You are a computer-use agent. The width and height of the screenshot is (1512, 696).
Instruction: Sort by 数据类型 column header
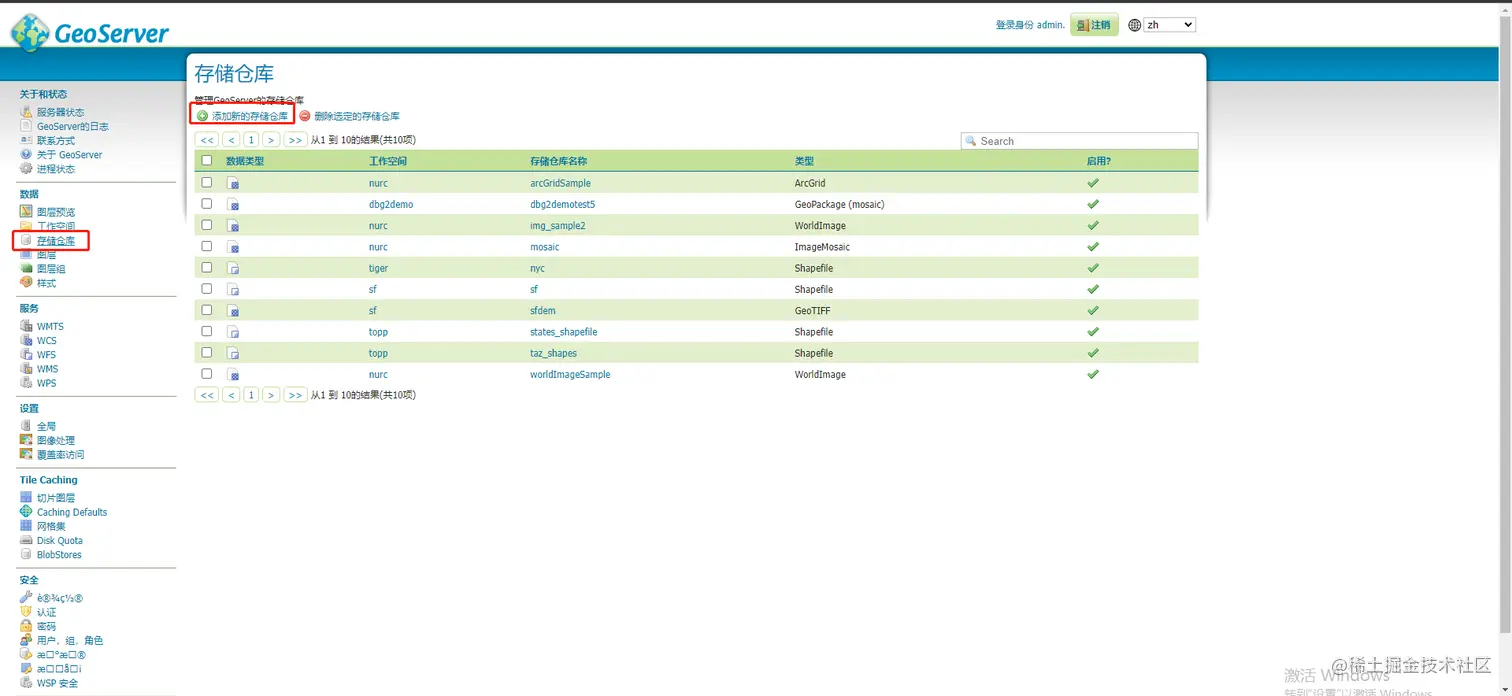245,161
